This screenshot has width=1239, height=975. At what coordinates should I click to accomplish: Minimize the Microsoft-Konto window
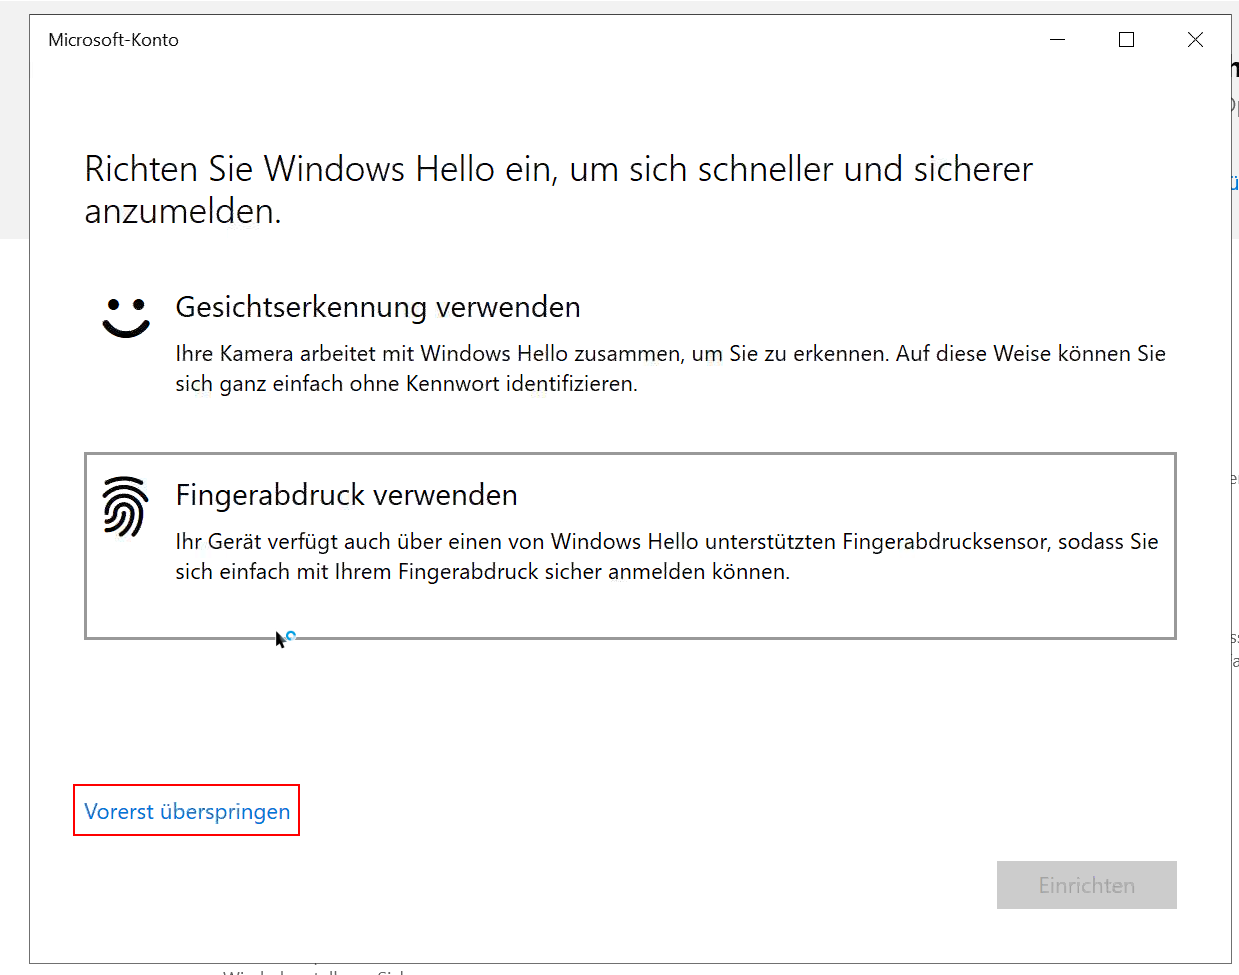tap(1058, 40)
